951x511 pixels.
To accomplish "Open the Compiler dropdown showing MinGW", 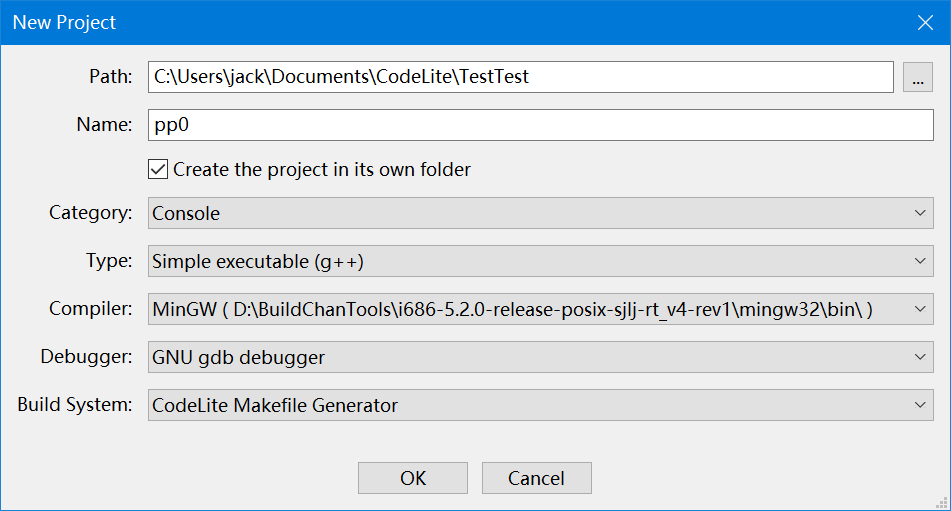I will click(x=540, y=309).
